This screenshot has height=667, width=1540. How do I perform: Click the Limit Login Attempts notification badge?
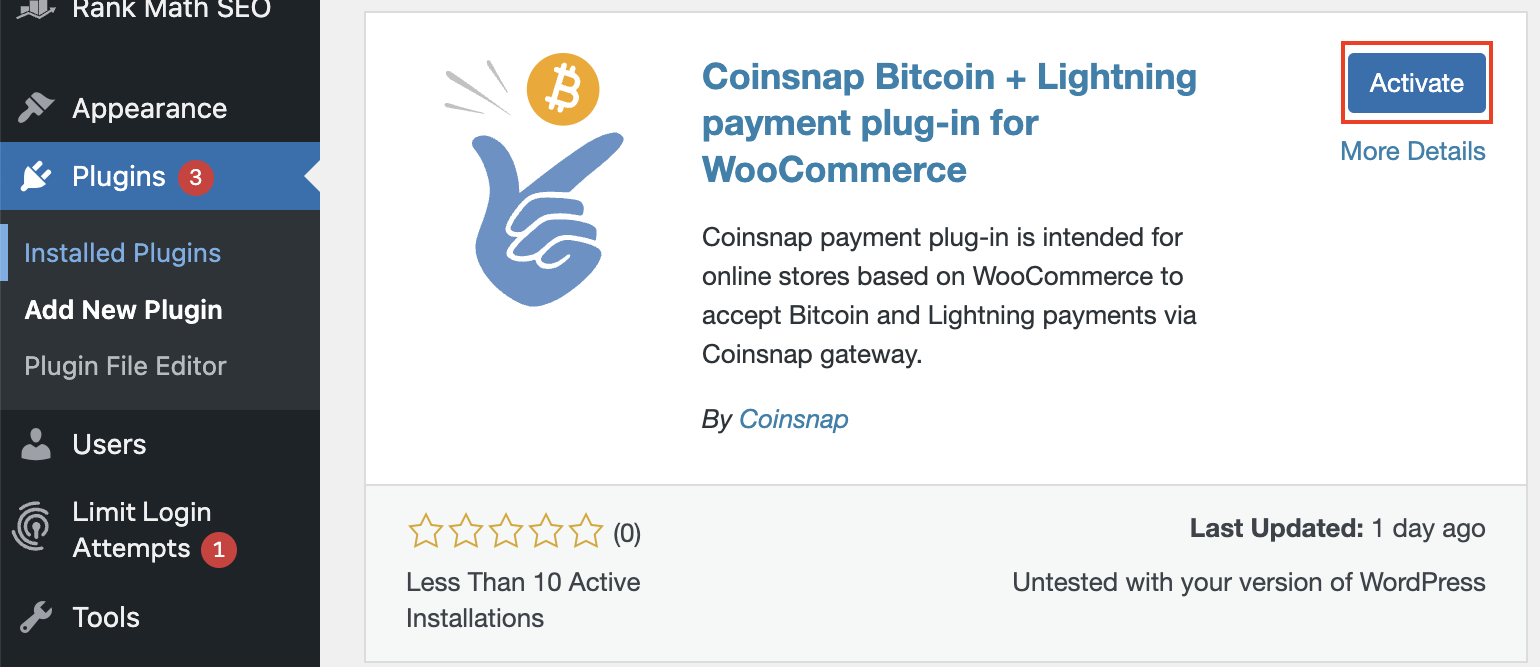(x=219, y=549)
